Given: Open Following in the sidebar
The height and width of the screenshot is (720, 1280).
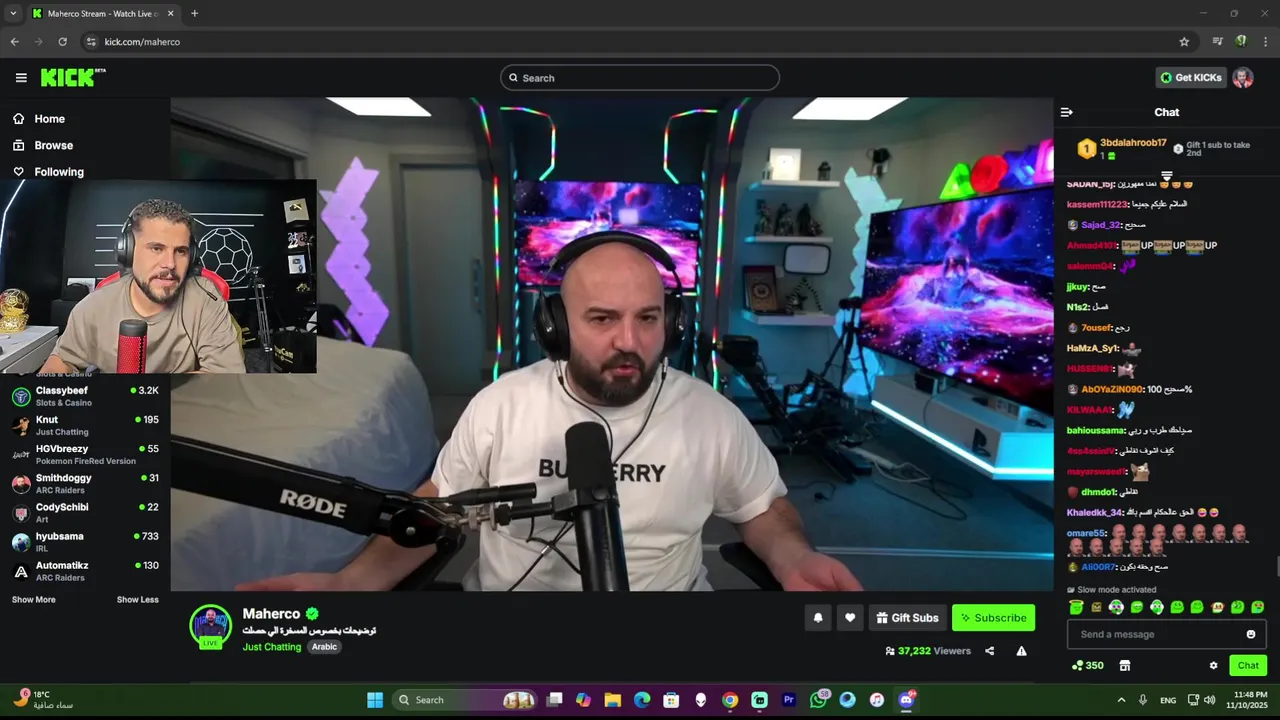Looking at the screenshot, I should 48,172.
